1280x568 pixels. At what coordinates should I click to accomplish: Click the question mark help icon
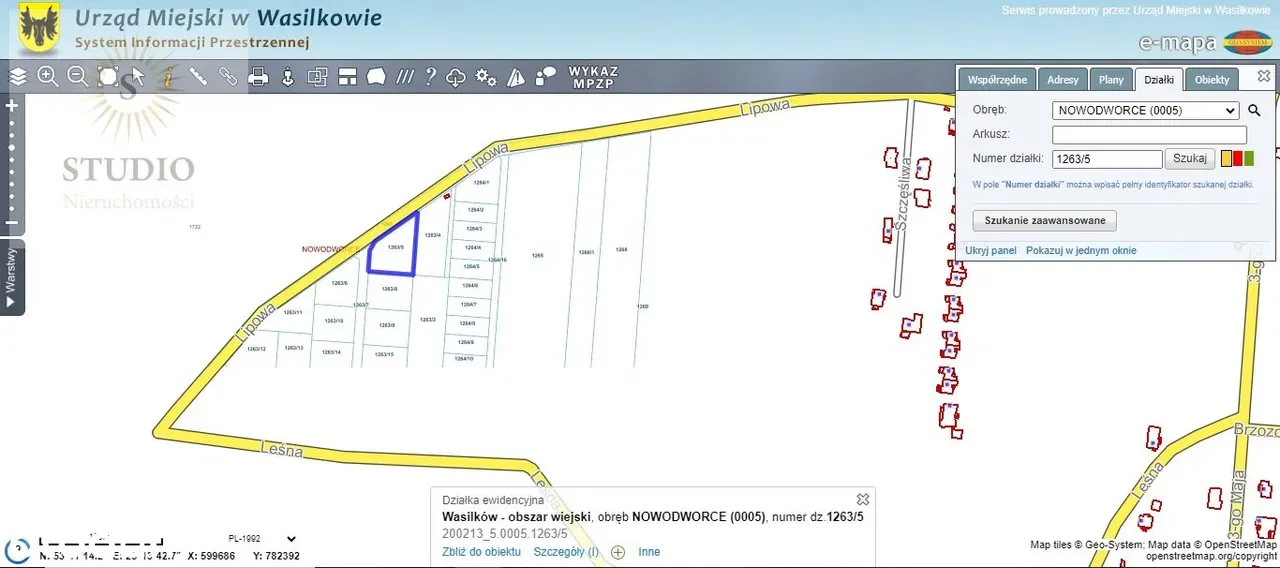(x=431, y=76)
